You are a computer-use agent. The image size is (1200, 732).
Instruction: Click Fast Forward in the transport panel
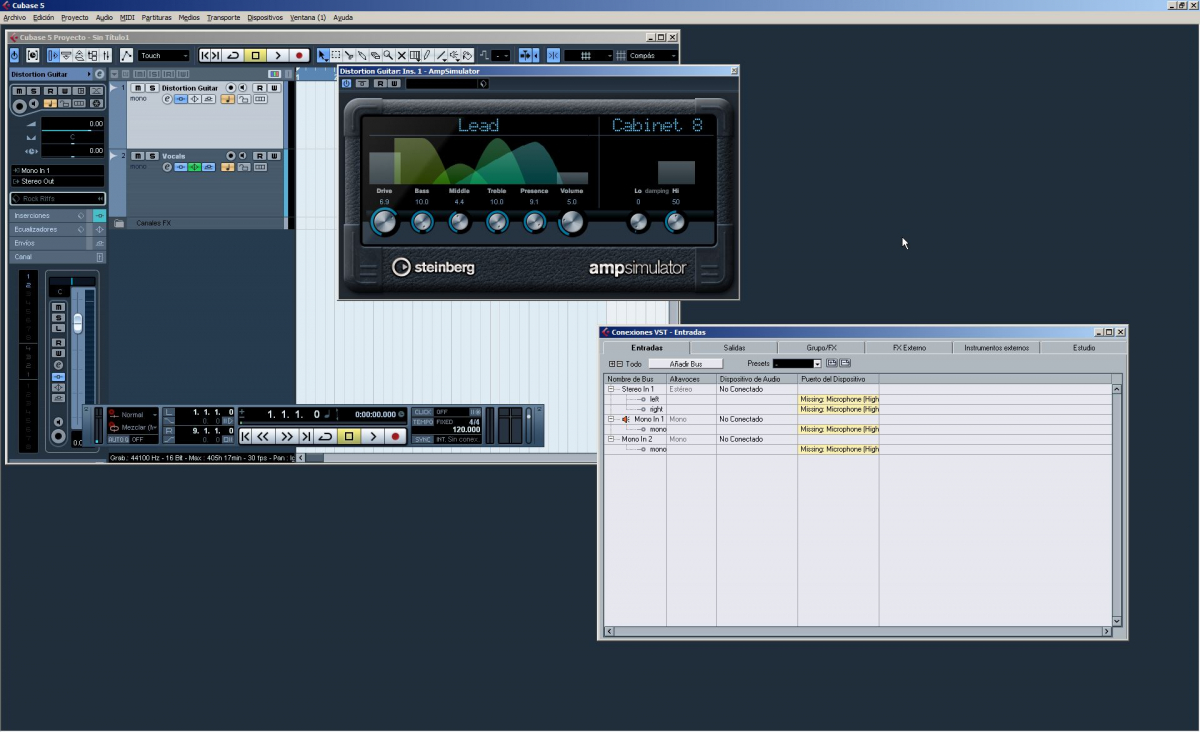[287, 436]
